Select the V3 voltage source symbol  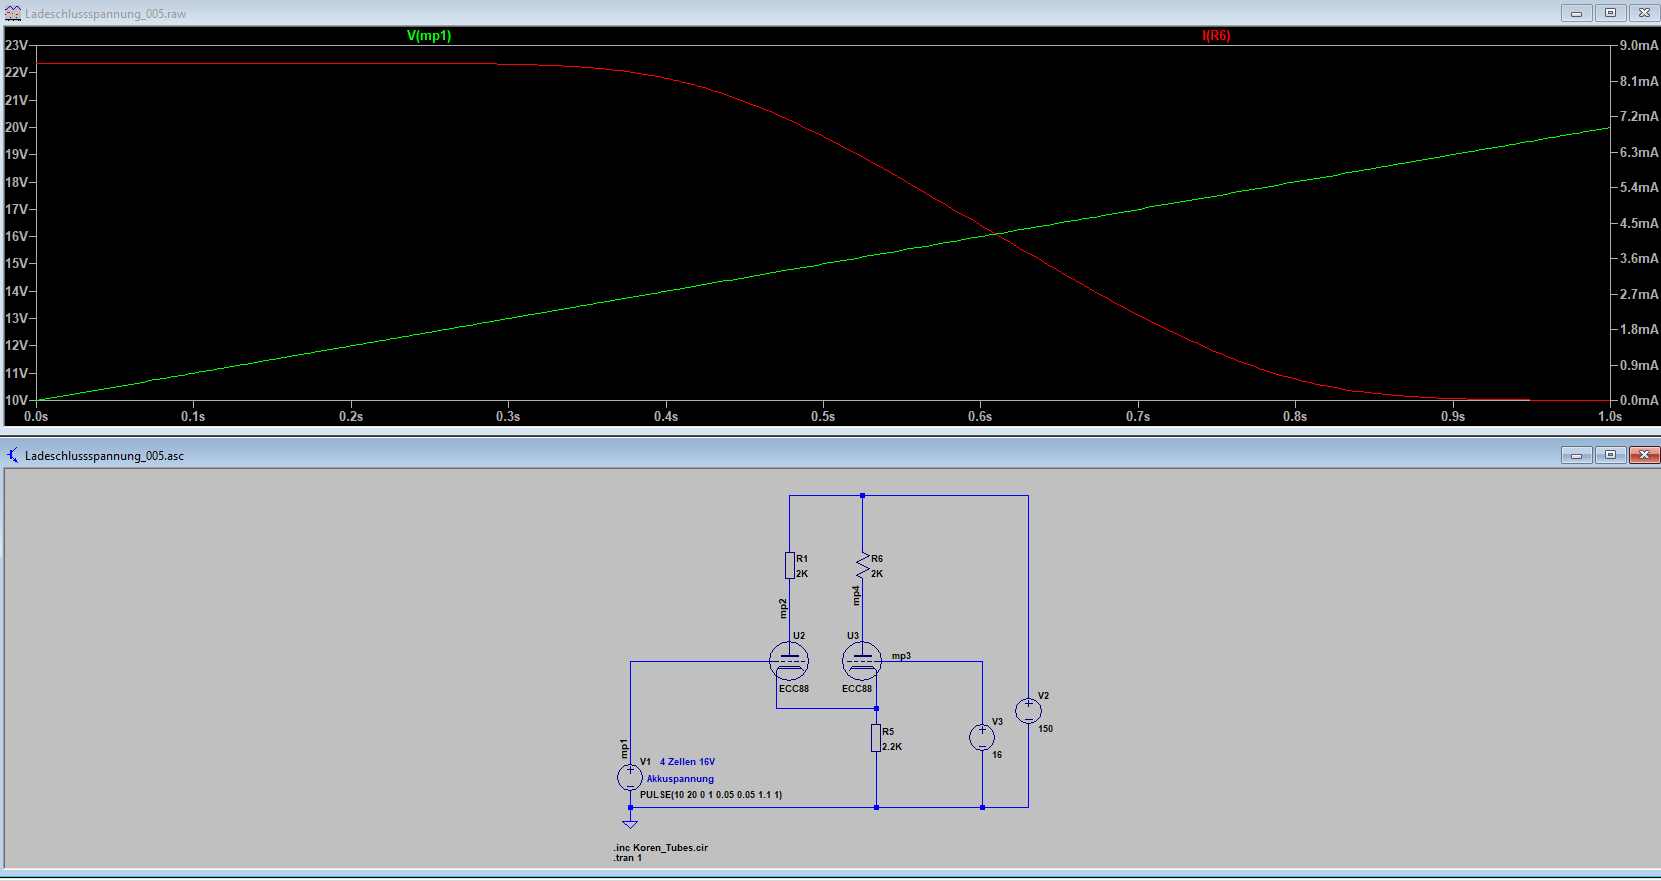click(x=982, y=738)
